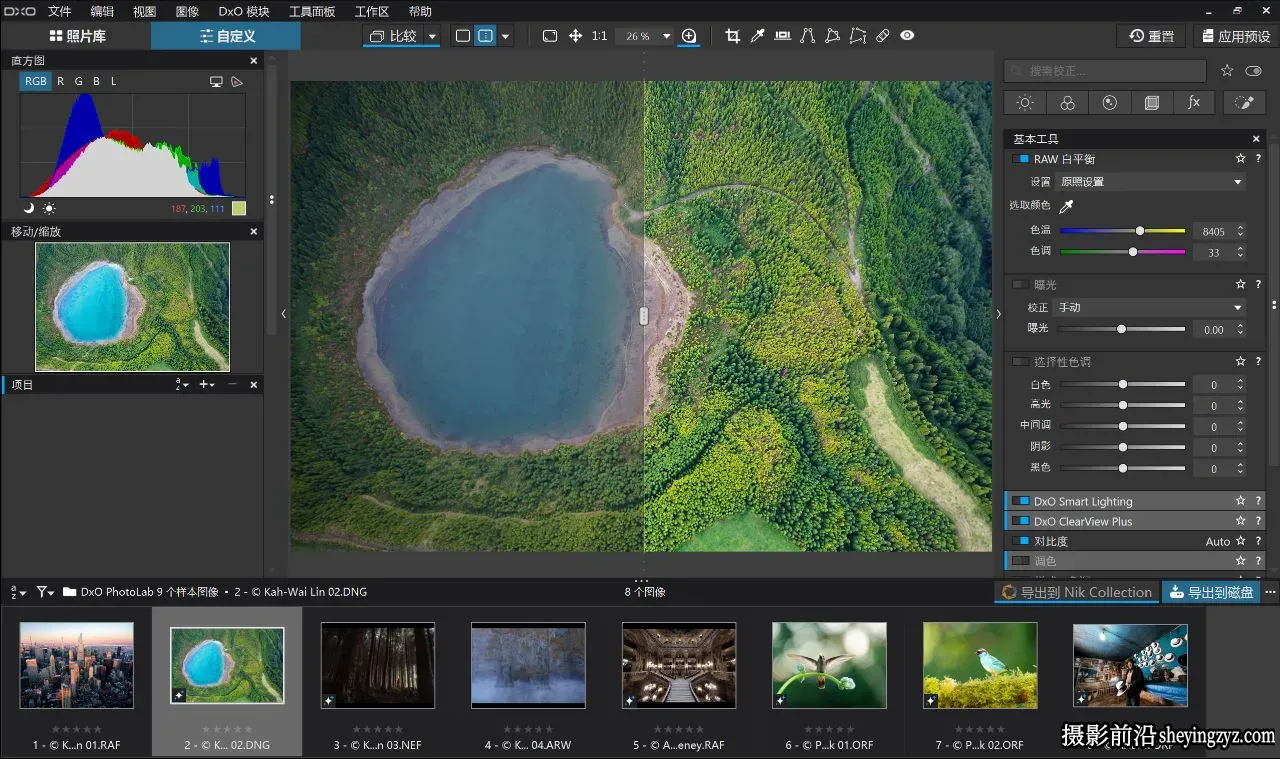1280x759 pixels.
Task: Toggle active corrections only switch
Action: [1254, 71]
